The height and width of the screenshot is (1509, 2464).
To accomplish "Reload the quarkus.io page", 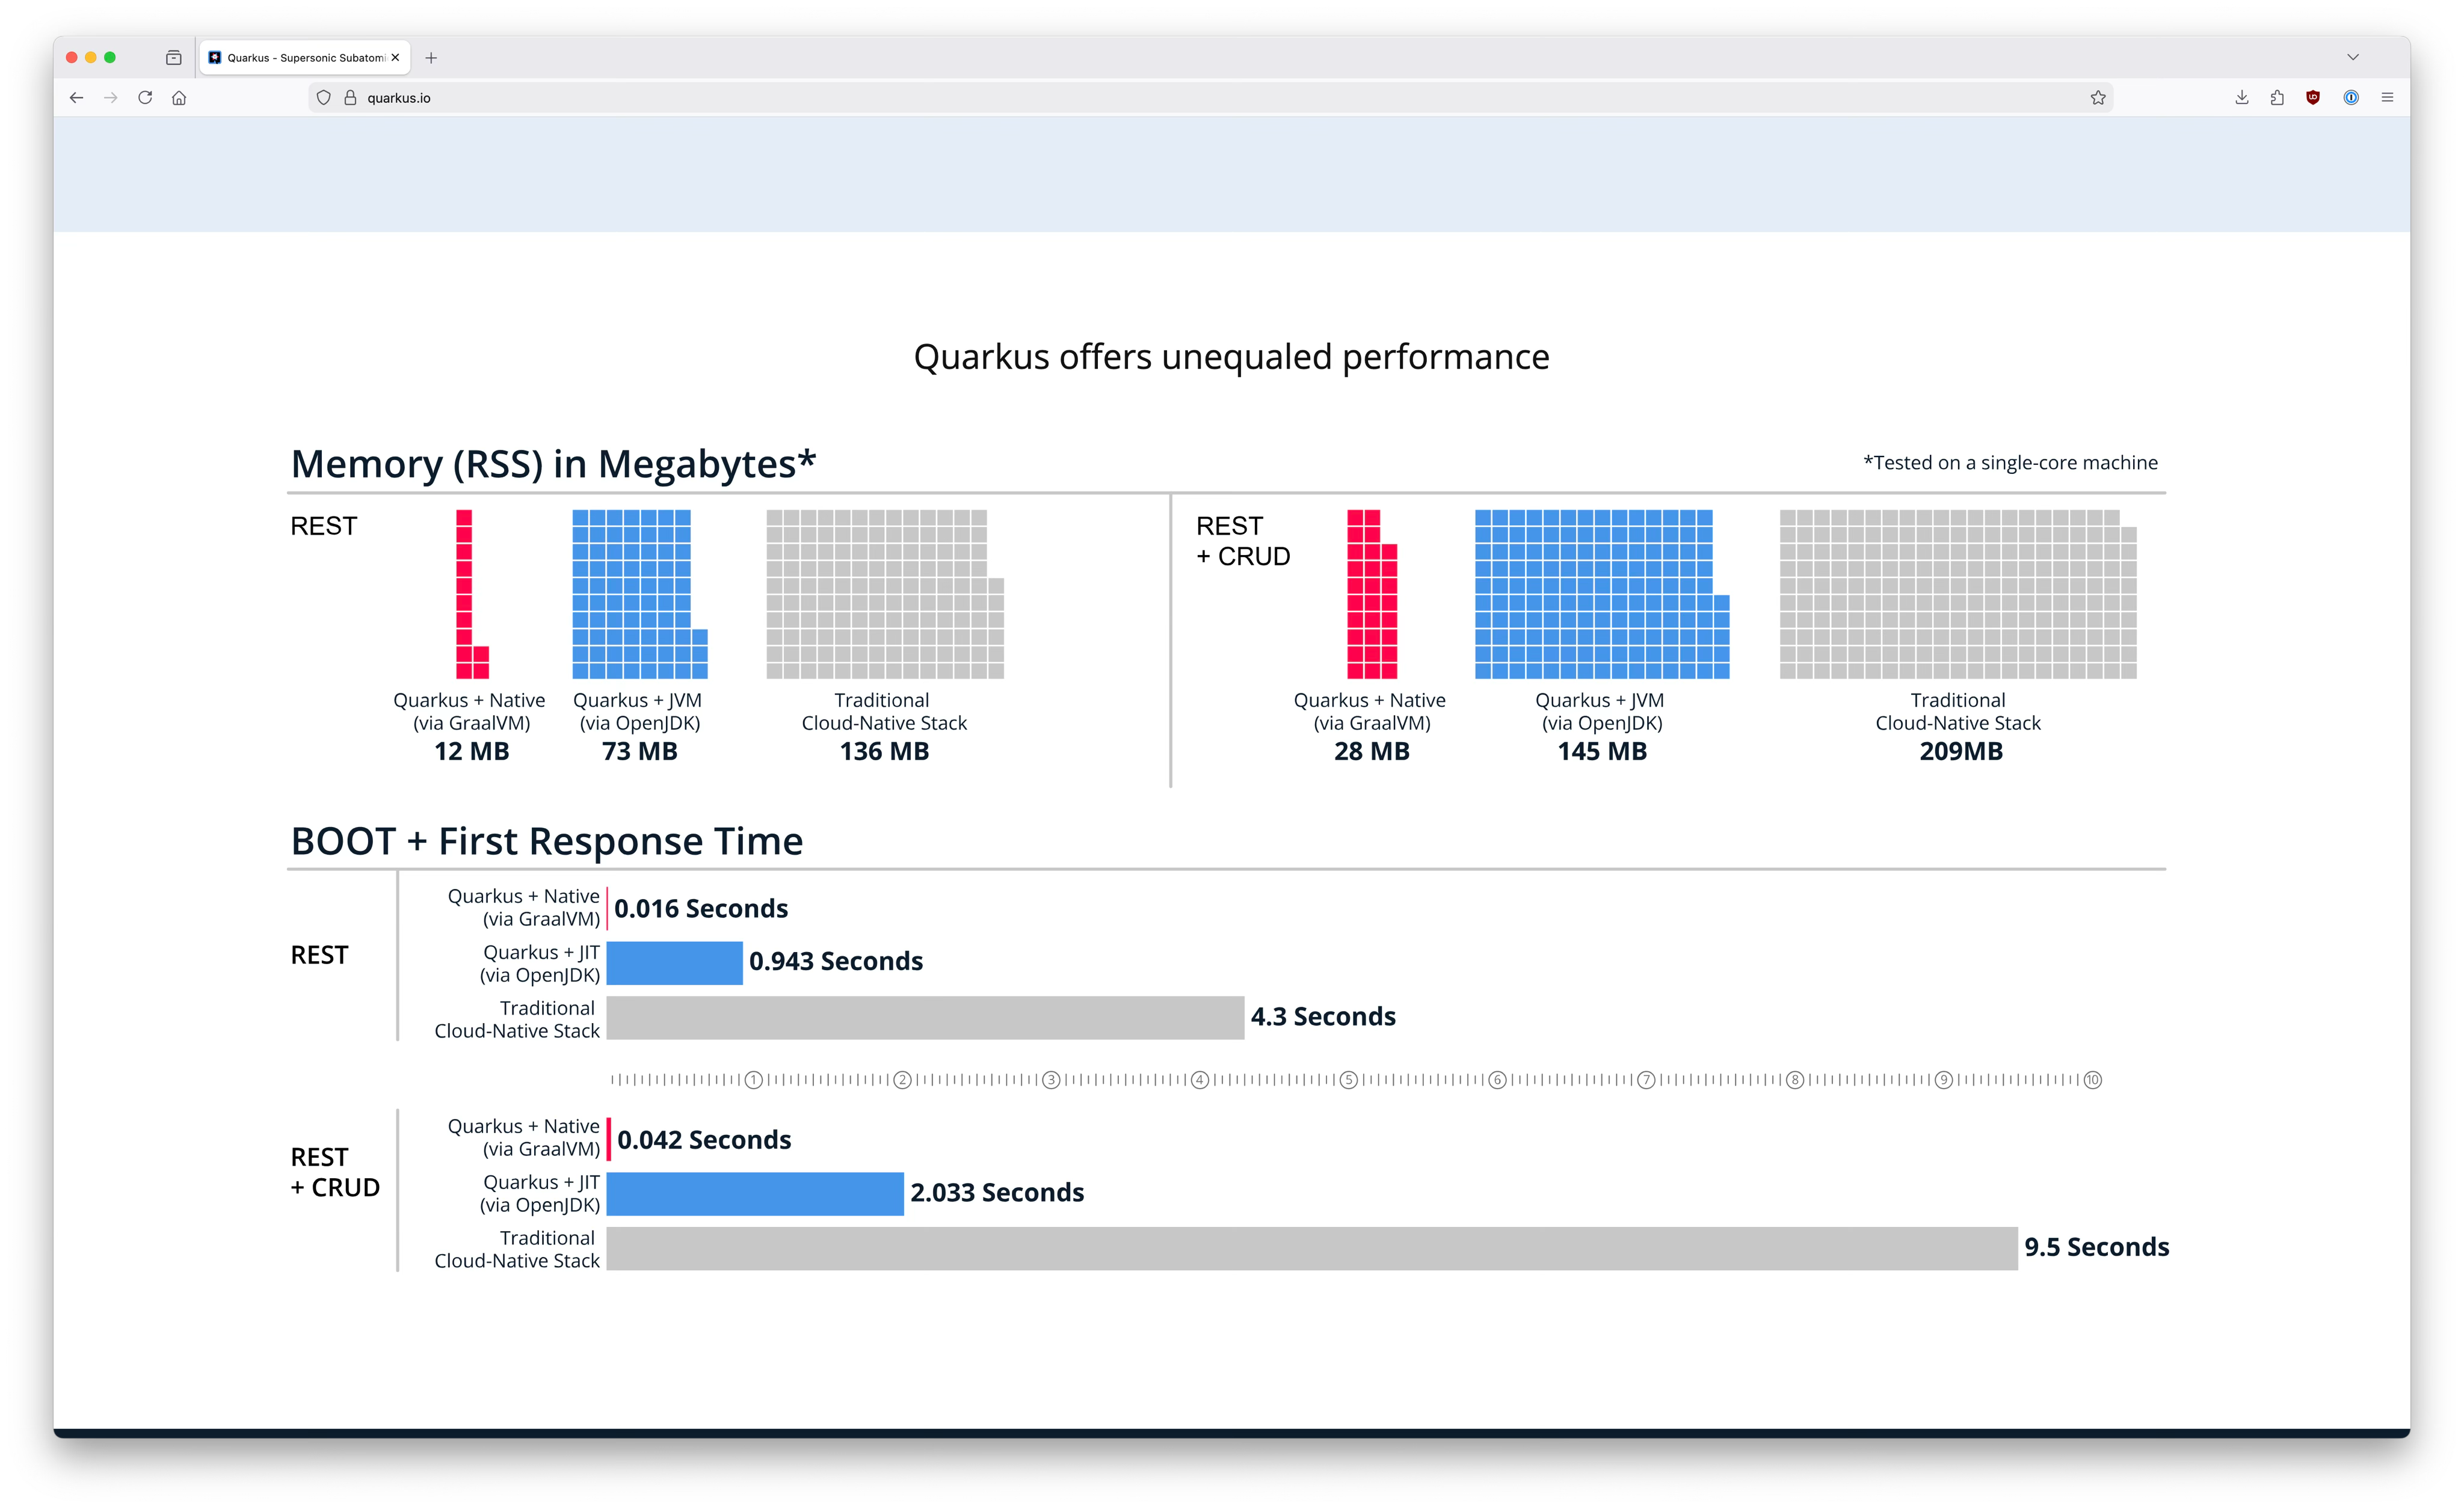I will tap(145, 97).
